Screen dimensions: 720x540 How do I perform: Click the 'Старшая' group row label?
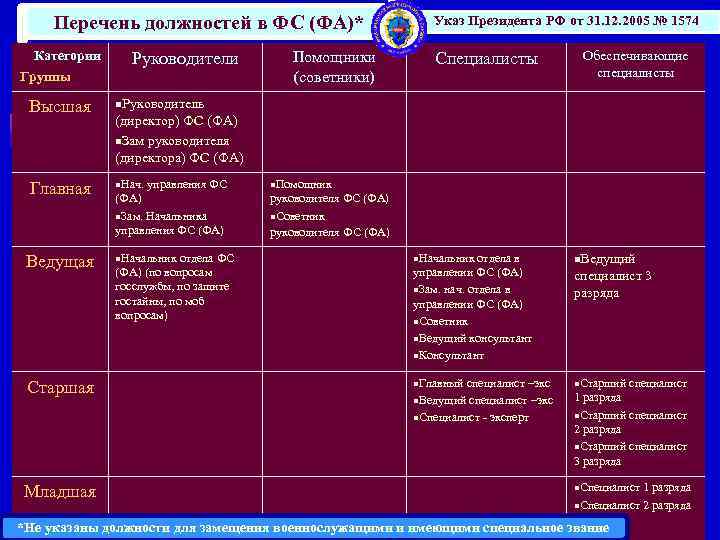(60, 388)
